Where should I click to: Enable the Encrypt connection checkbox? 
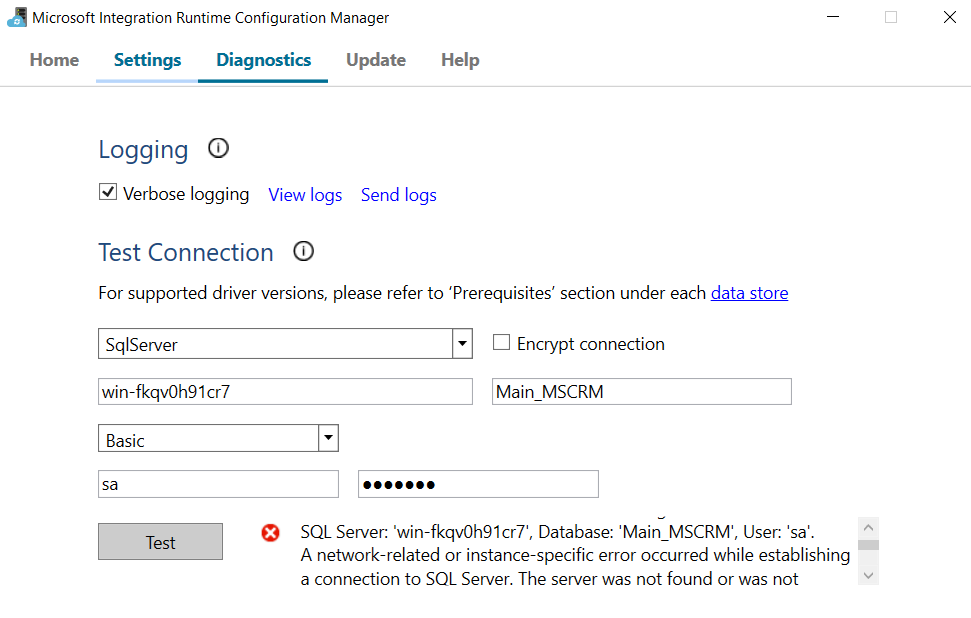tap(501, 342)
